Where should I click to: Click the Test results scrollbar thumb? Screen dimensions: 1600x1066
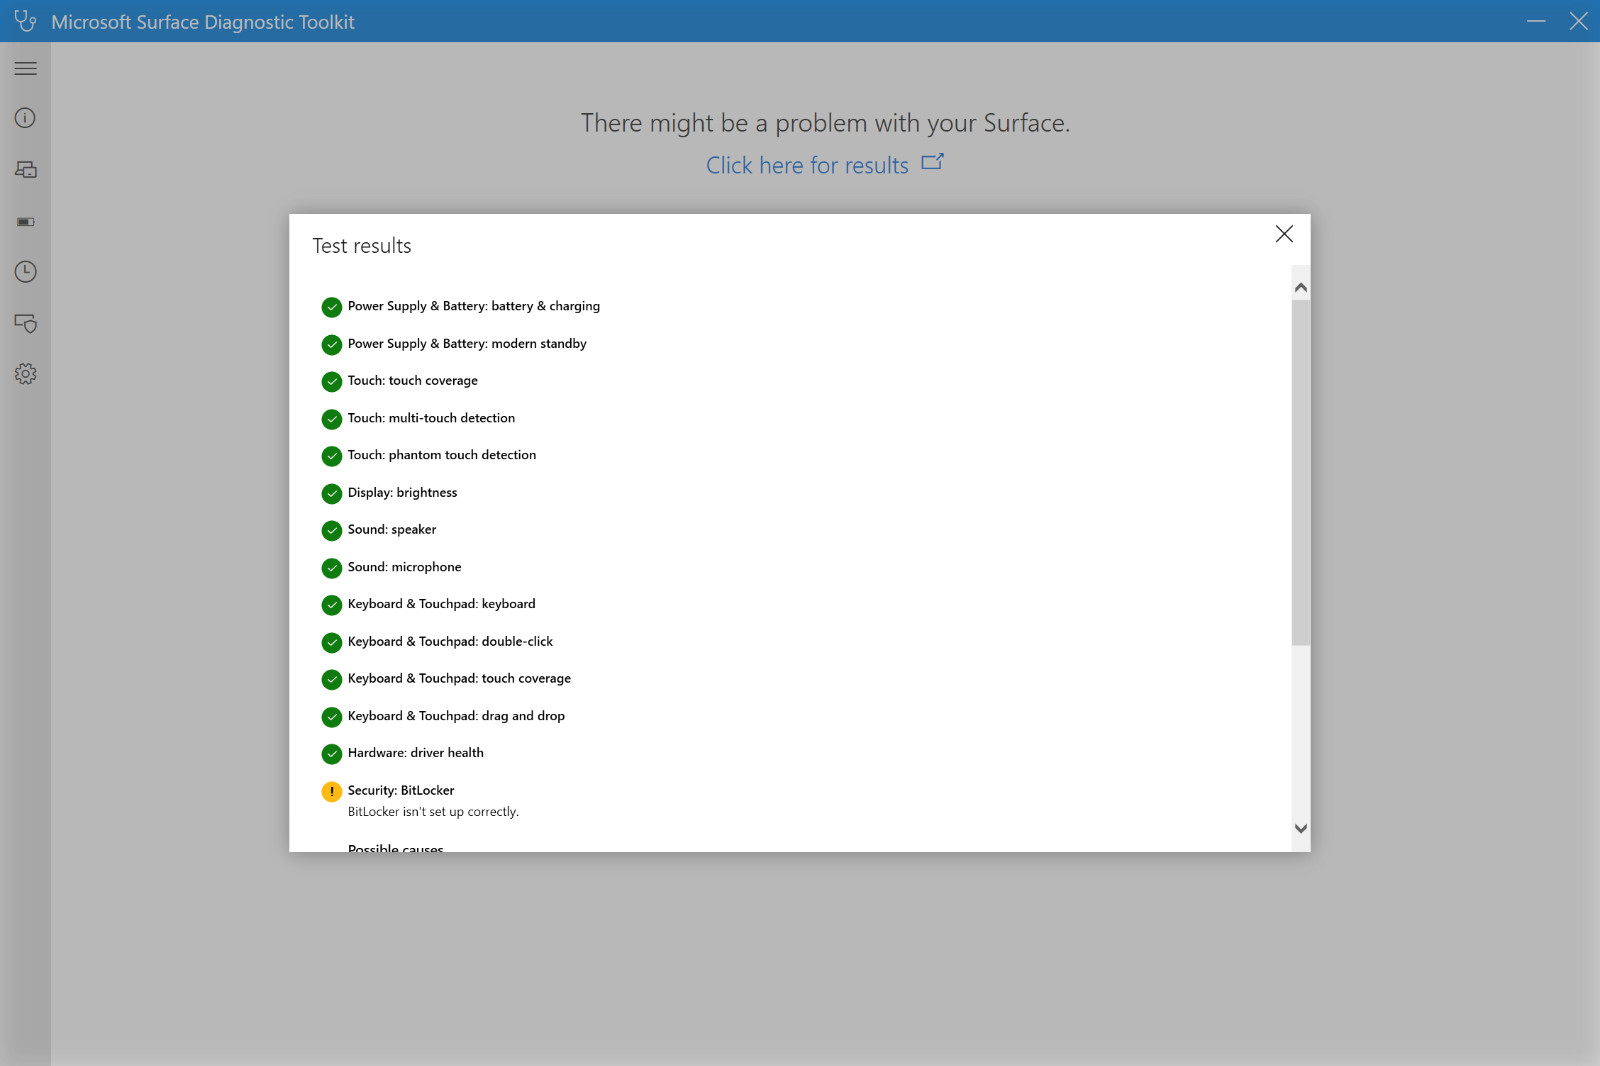coord(1300,472)
